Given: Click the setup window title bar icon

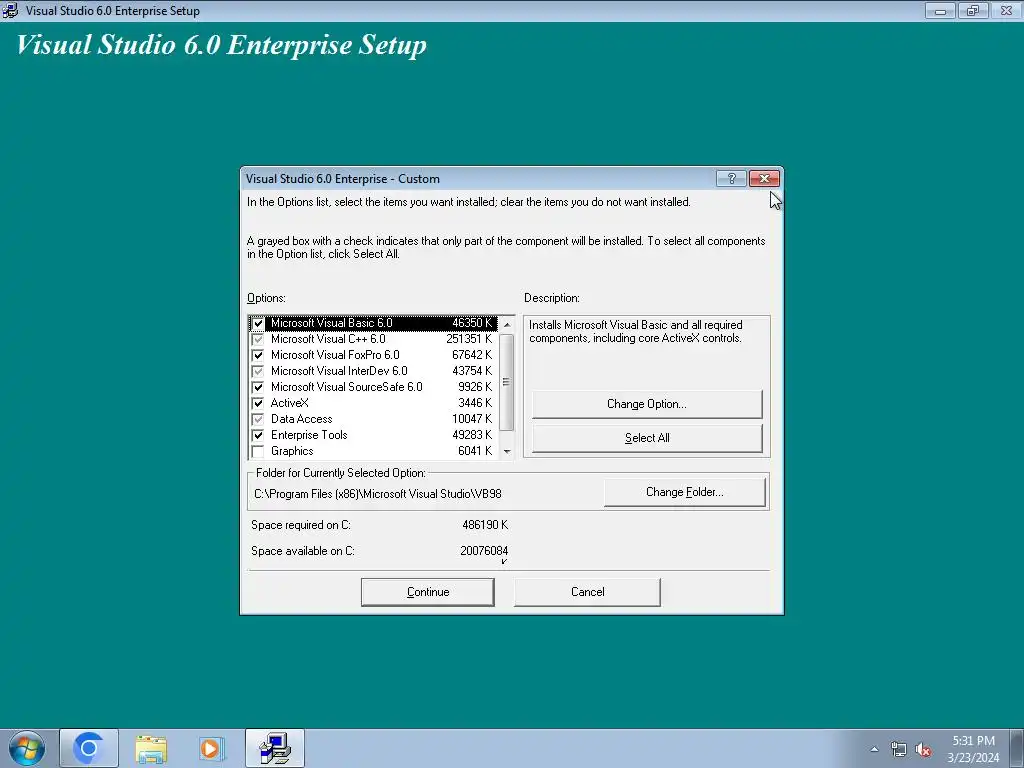Looking at the screenshot, I should [x=10, y=10].
